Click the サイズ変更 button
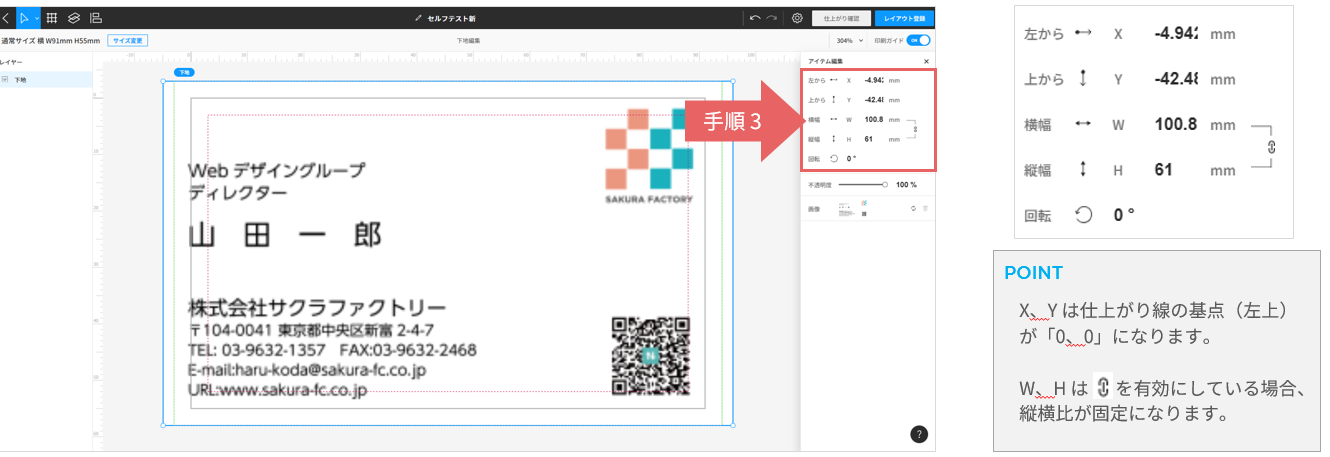This screenshot has height=457, width=1330. tap(127, 41)
